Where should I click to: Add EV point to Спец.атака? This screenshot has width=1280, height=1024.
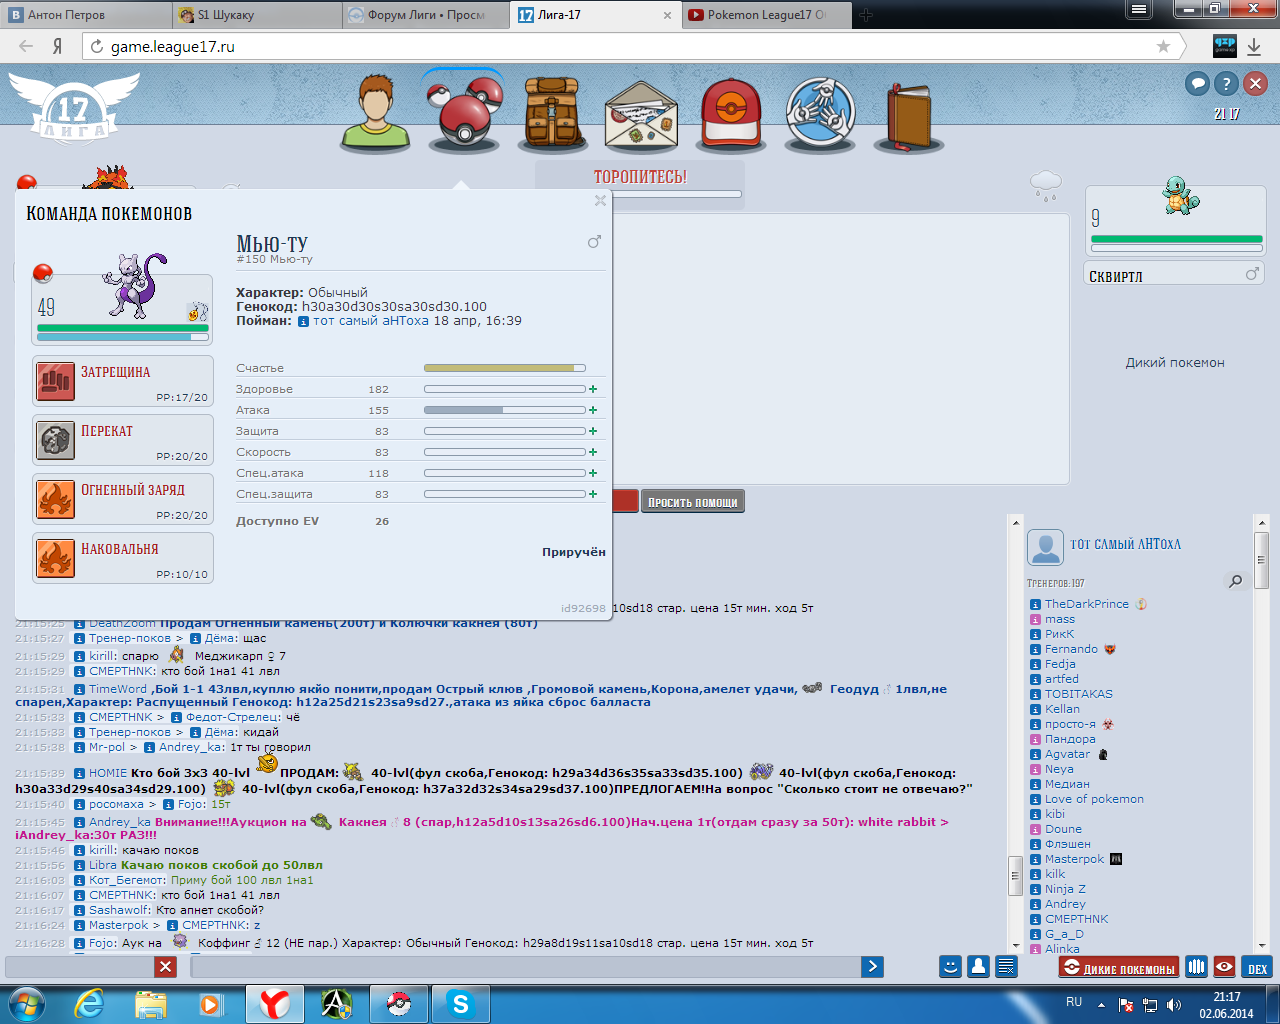coord(593,473)
